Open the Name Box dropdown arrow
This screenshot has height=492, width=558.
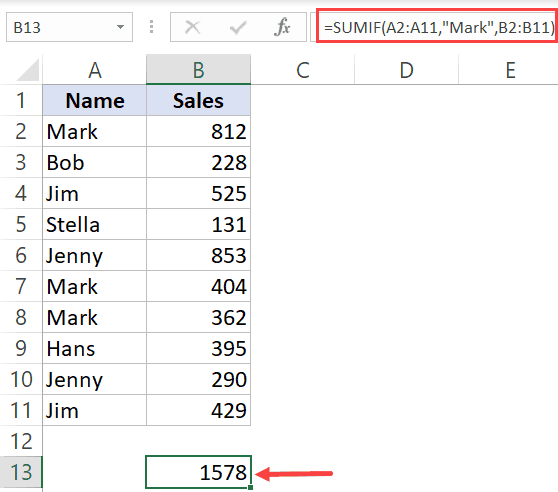coord(121,27)
